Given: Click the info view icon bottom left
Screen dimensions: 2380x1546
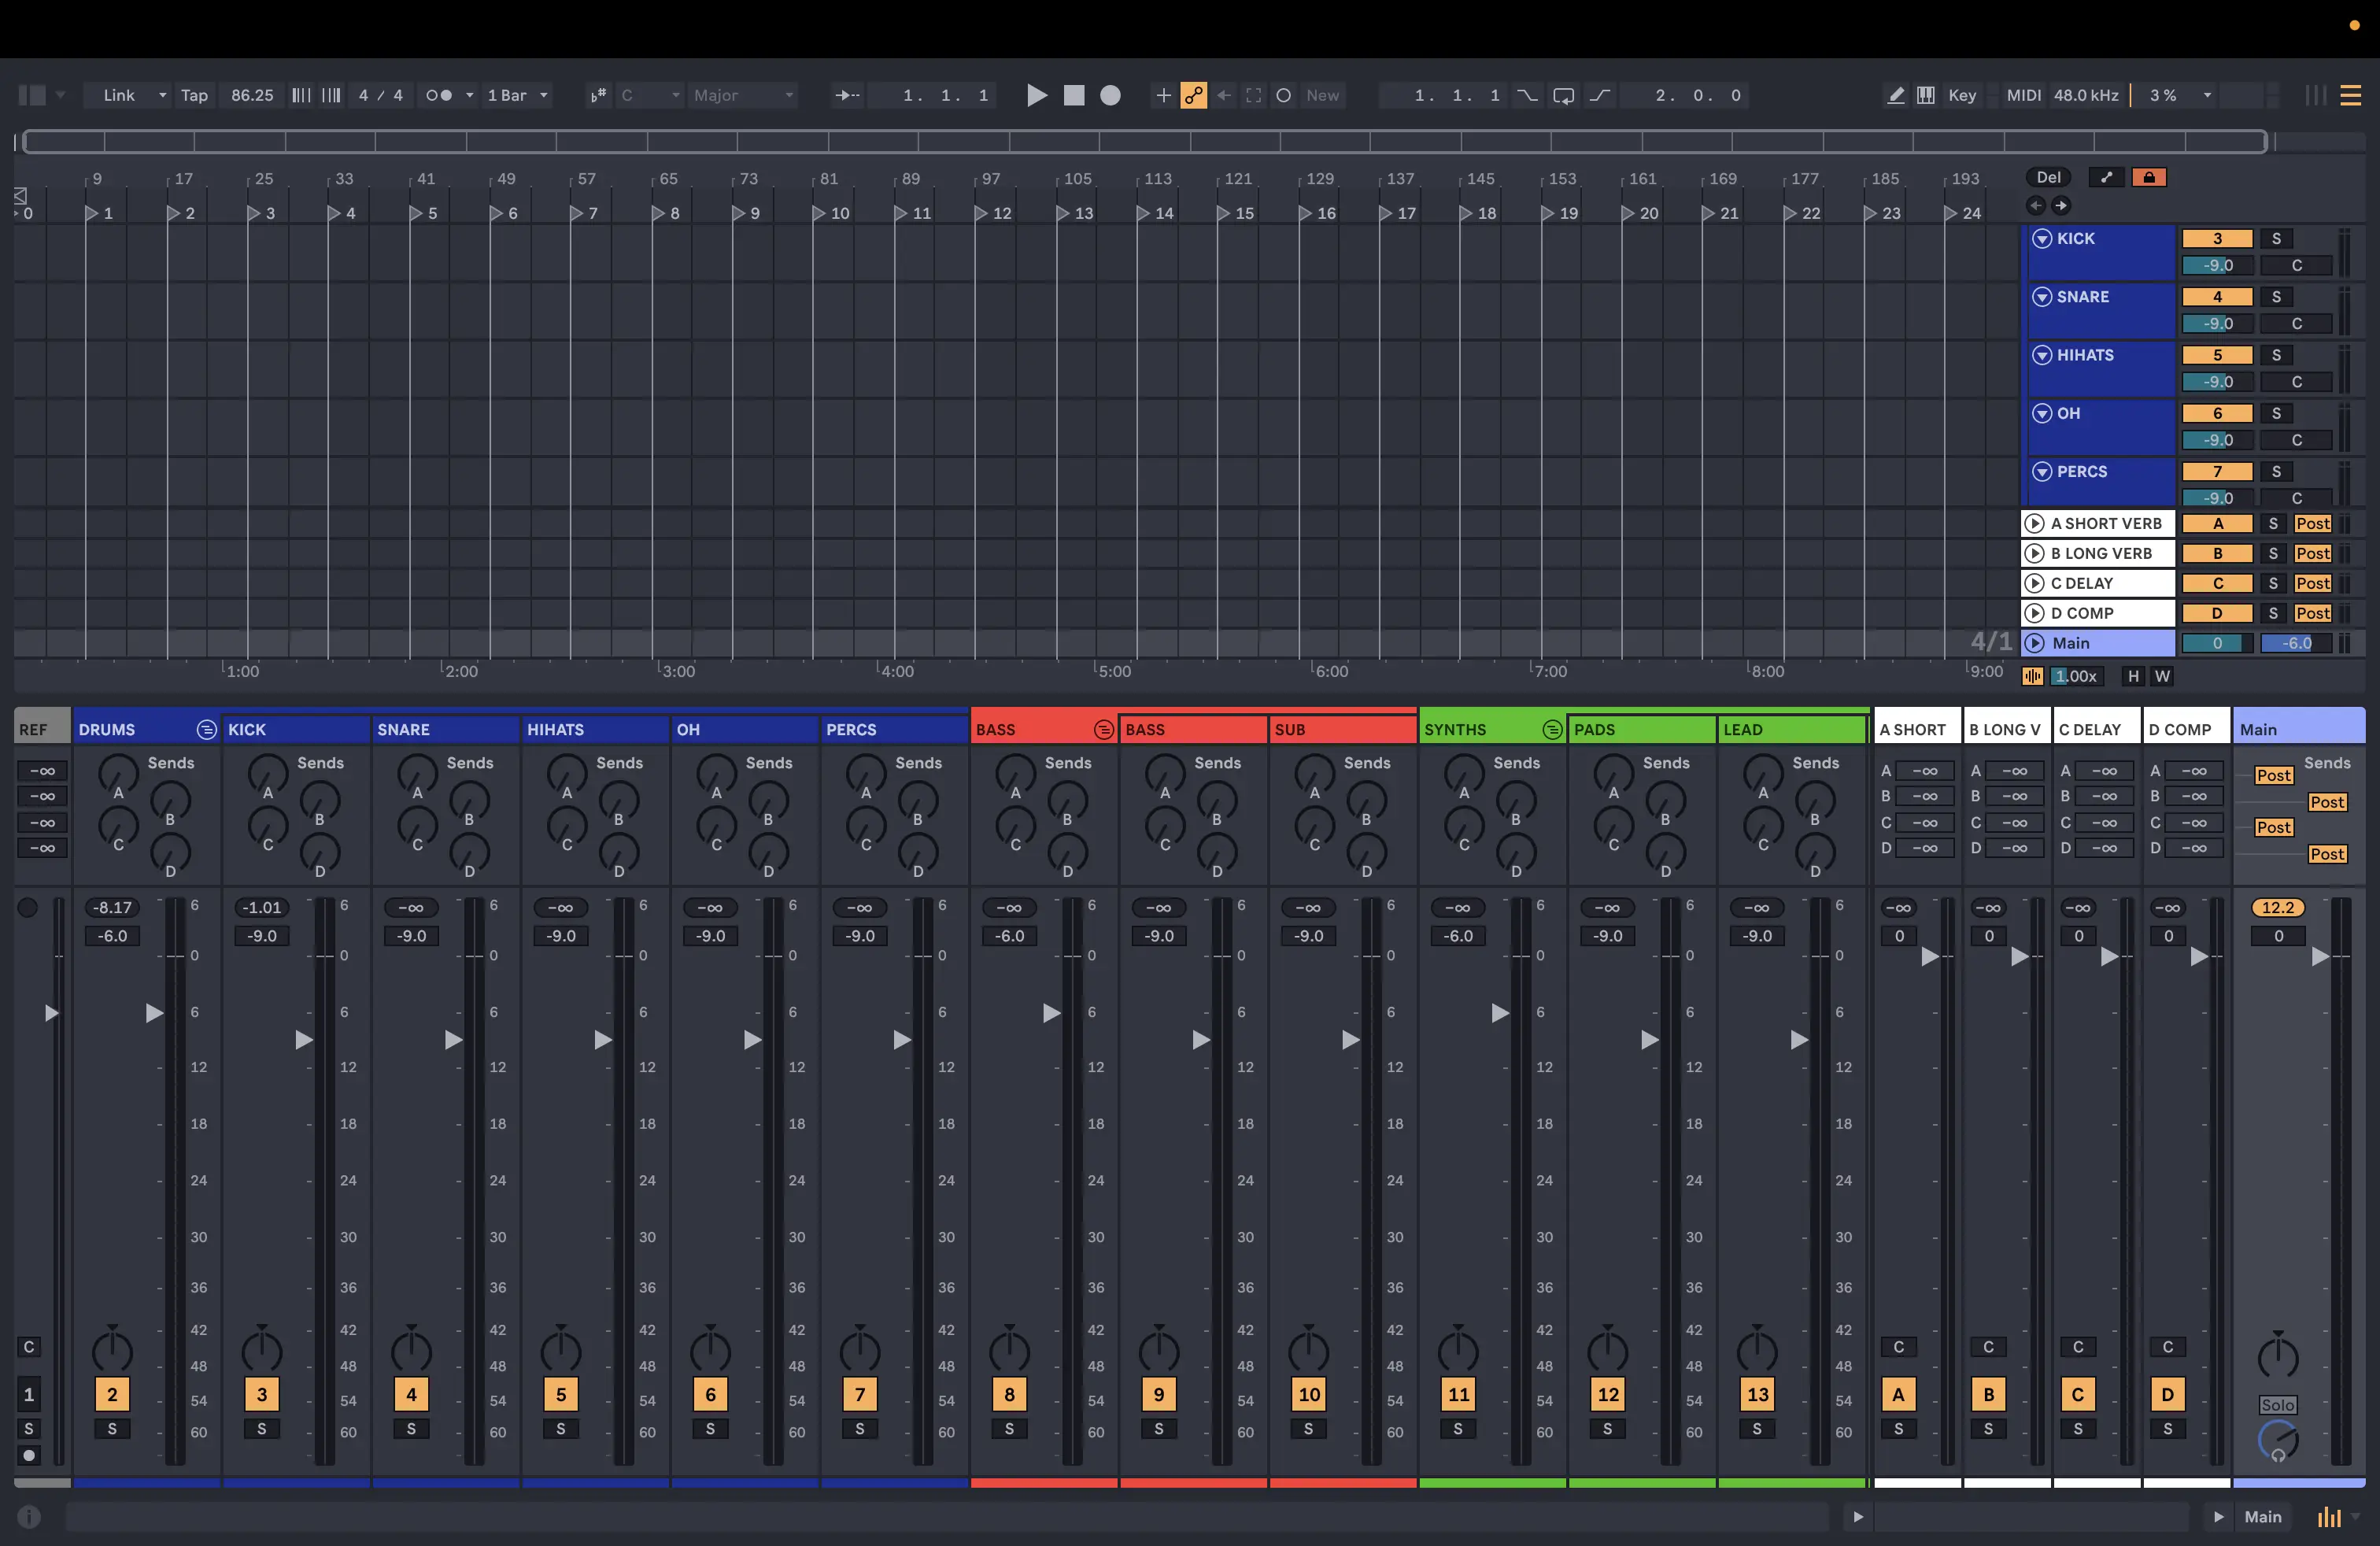Looking at the screenshot, I should [x=29, y=1517].
